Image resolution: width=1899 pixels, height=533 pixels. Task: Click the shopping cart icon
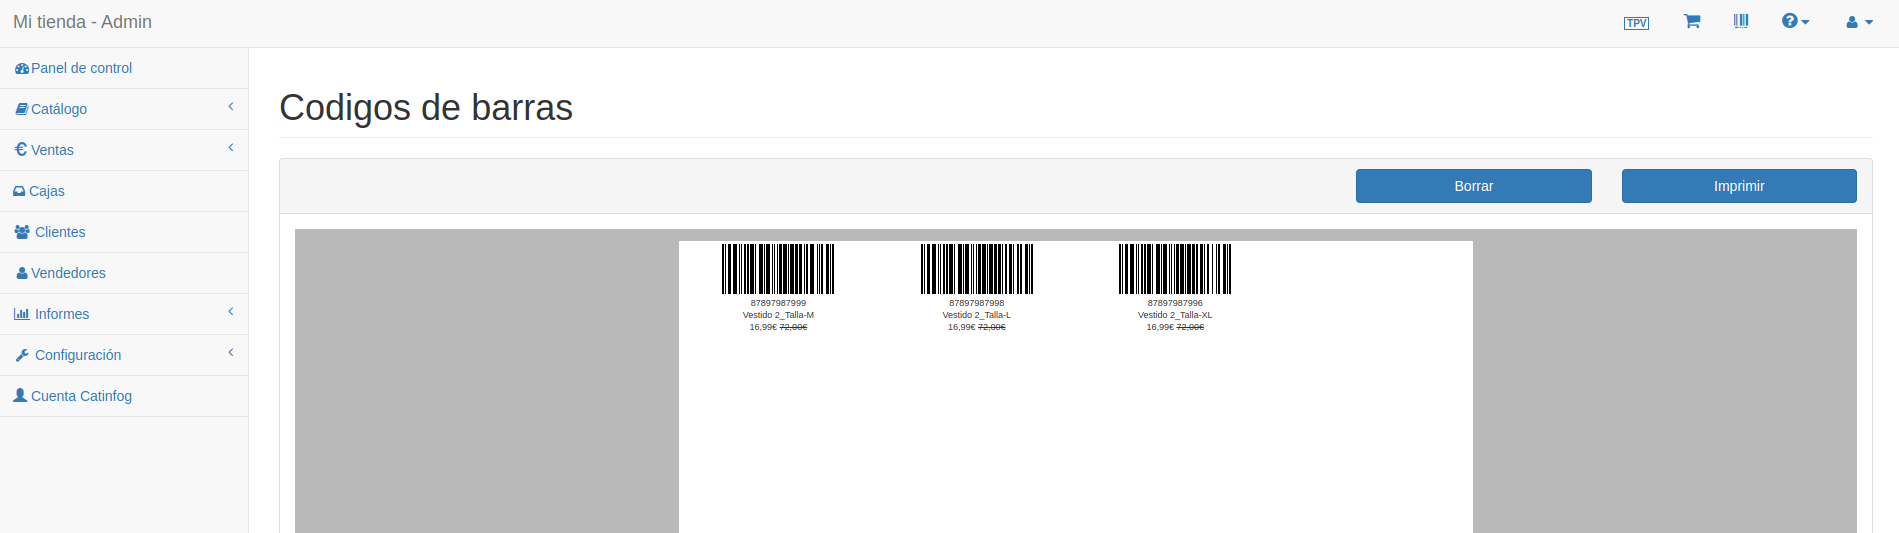point(1692,21)
